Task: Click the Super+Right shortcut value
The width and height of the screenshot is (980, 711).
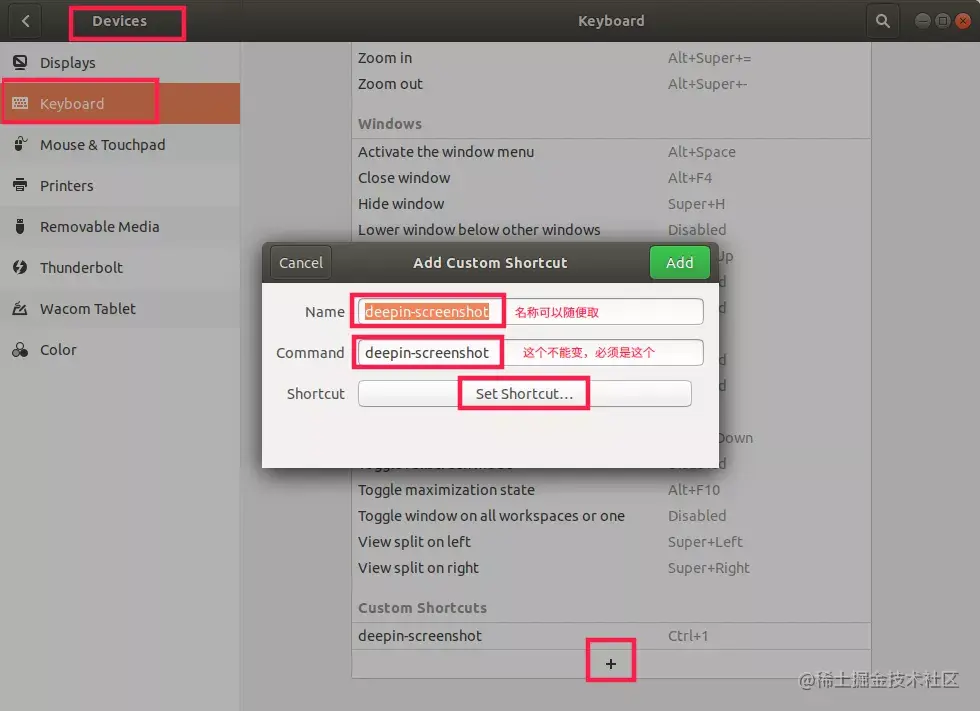Action: coord(708,568)
